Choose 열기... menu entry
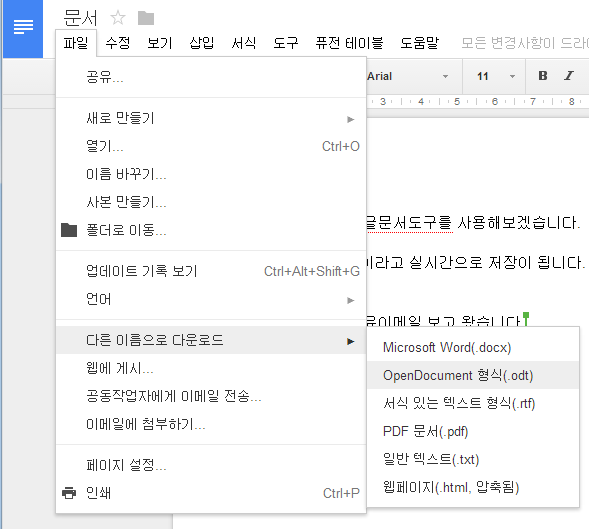Image resolution: width=589 pixels, height=529 pixels. 211,147
